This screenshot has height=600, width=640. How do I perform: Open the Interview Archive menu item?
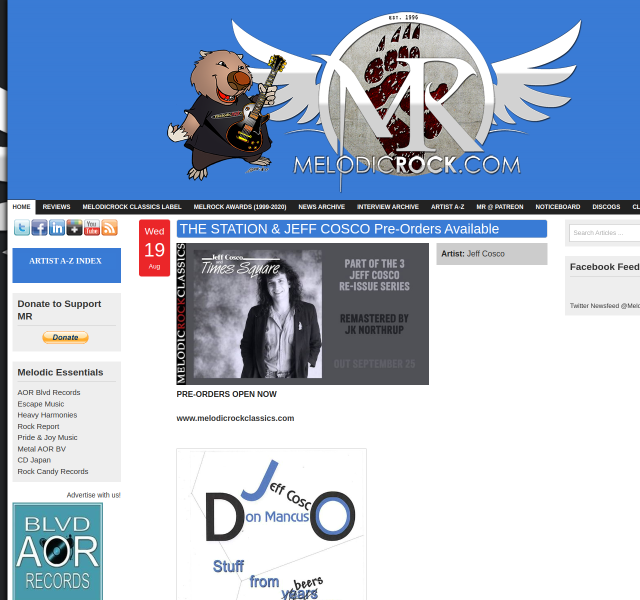388,207
